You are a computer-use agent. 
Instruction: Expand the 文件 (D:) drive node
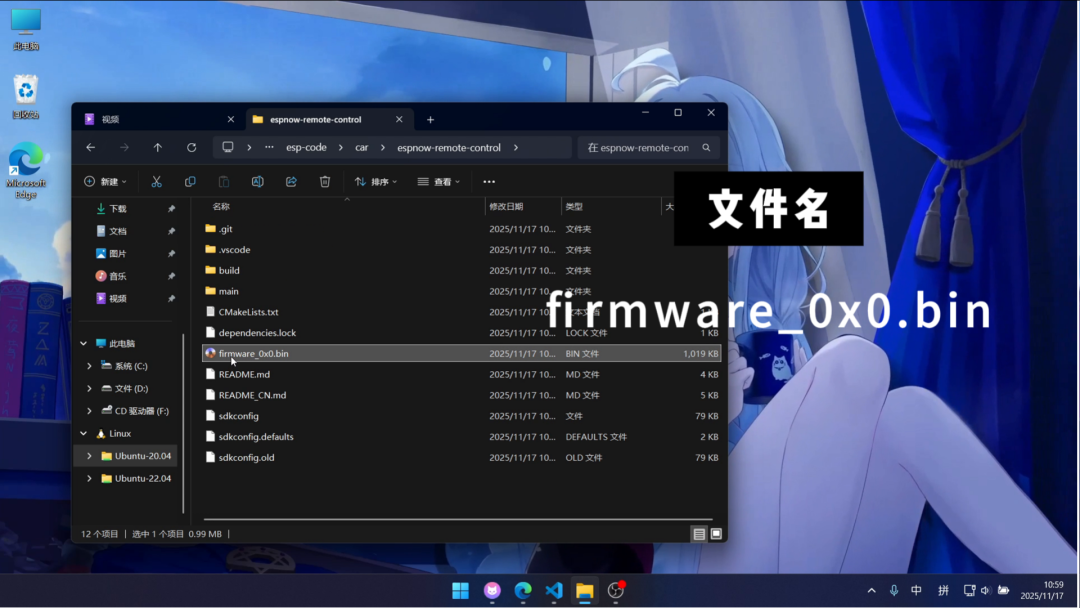[x=90, y=388]
